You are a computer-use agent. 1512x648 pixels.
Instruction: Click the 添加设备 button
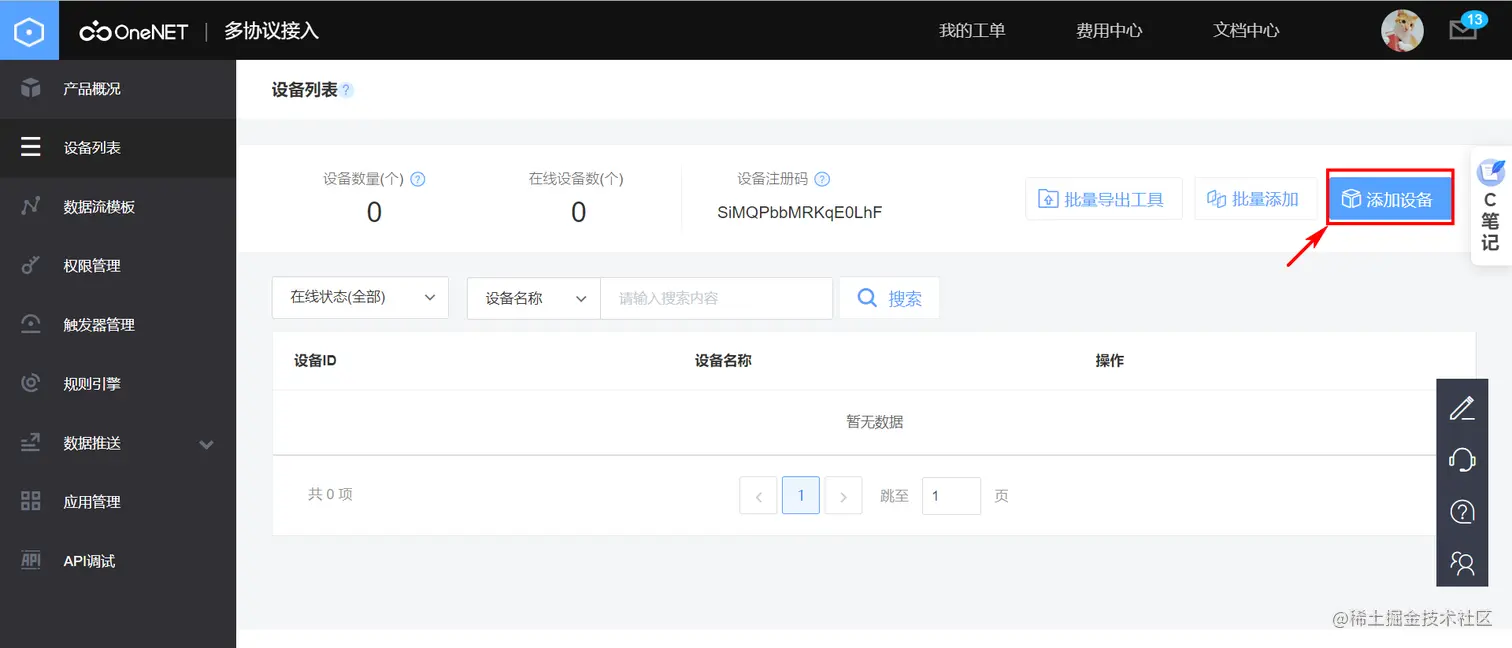coord(1389,199)
